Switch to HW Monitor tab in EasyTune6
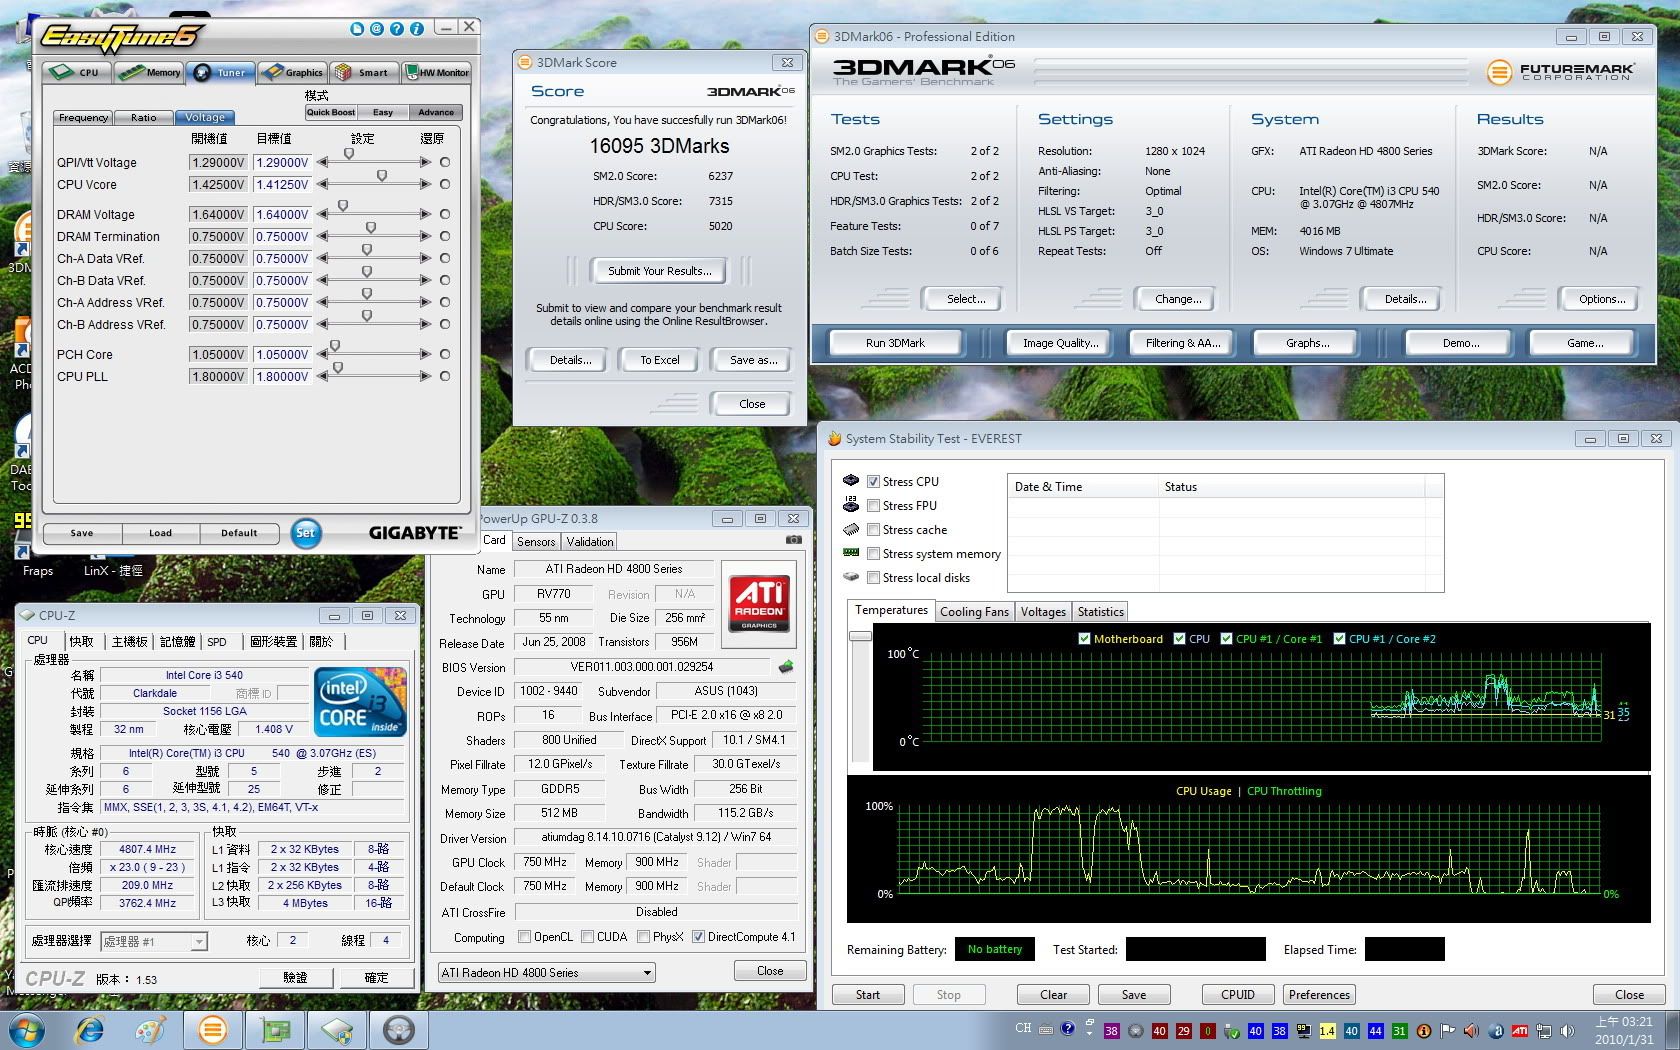1680x1050 pixels. click(436, 72)
